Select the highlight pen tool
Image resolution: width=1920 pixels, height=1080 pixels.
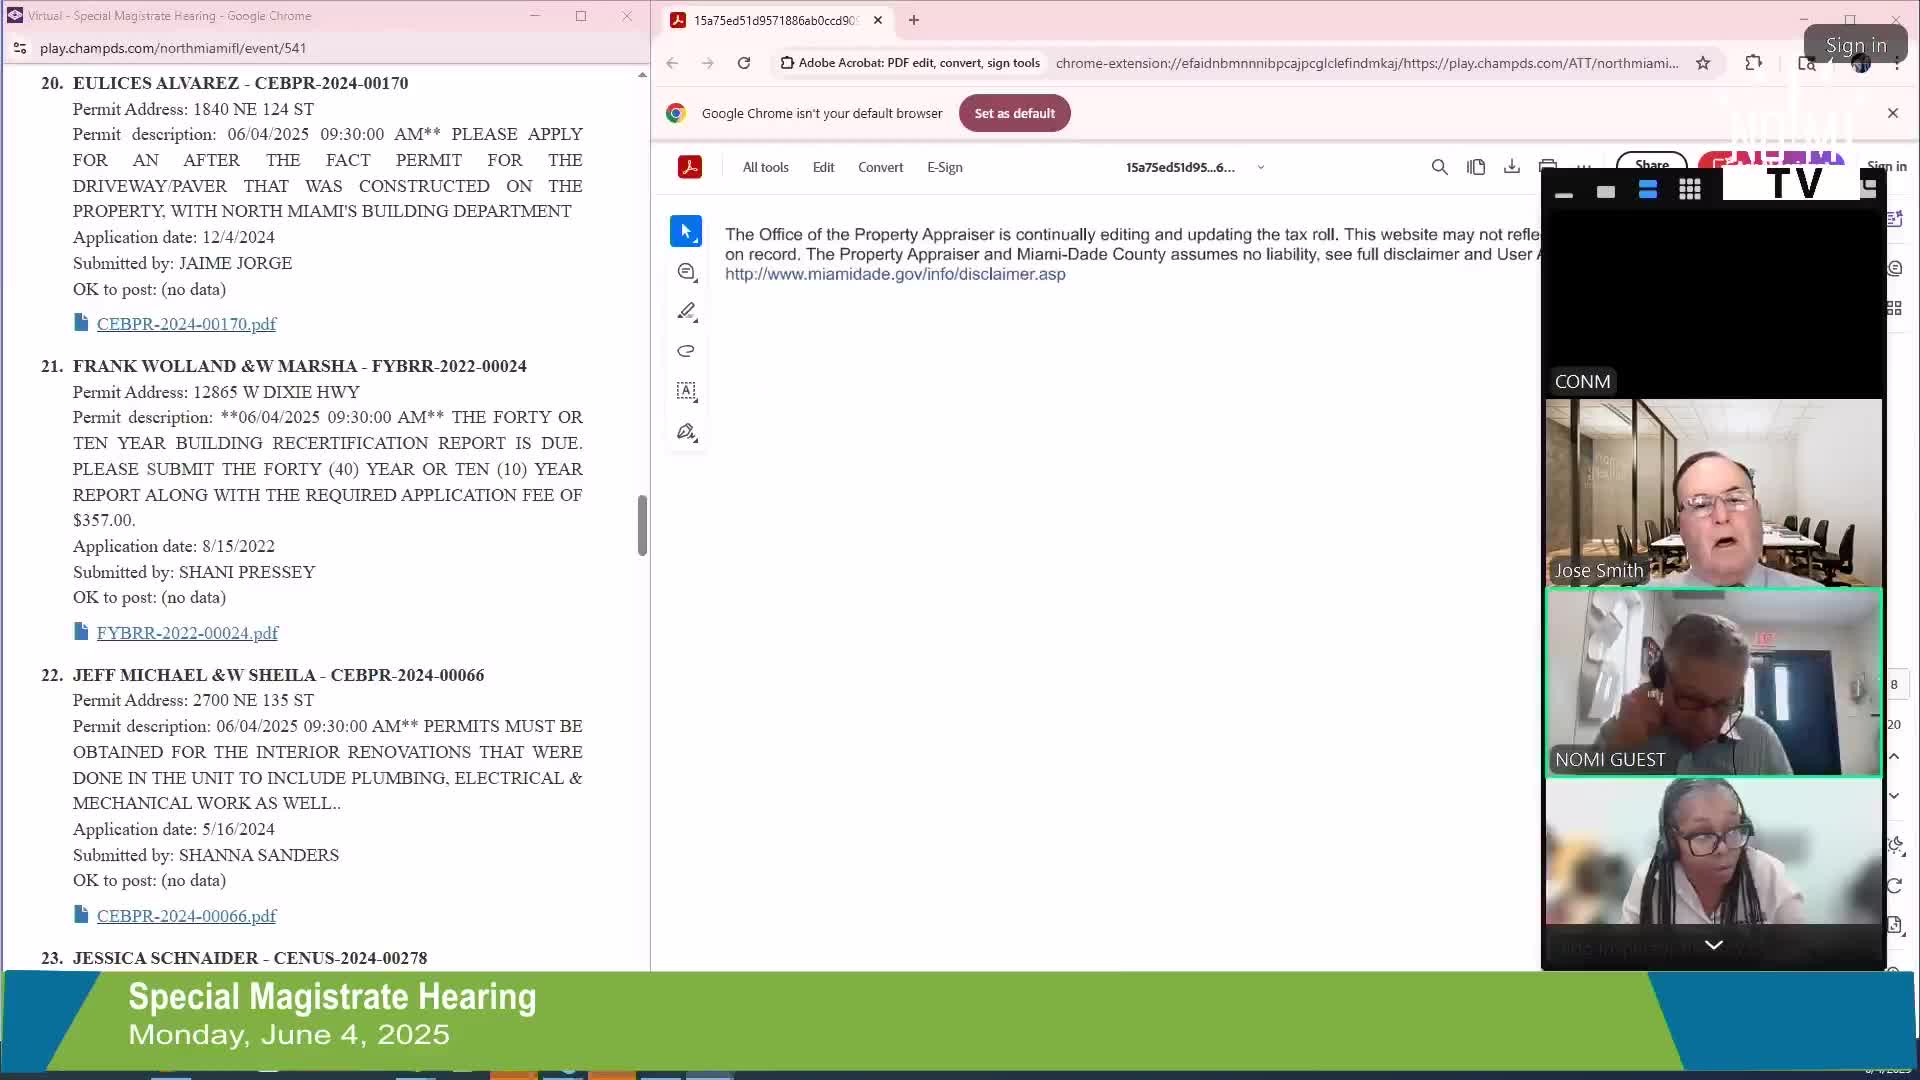pos(686,312)
